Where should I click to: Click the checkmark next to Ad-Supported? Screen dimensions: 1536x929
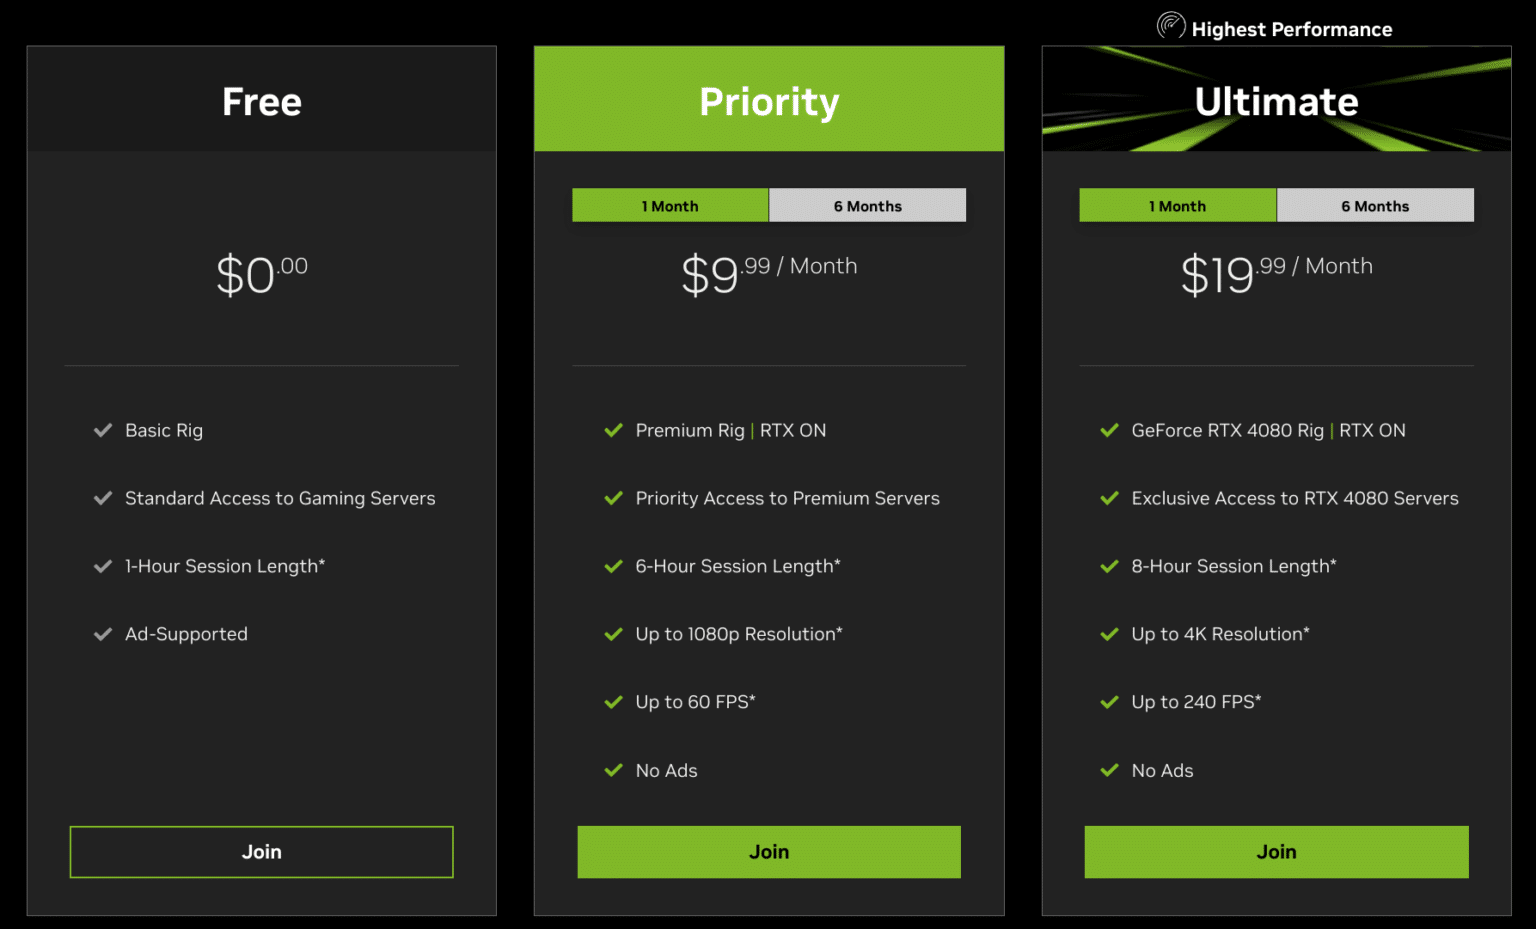click(x=103, y=633)
